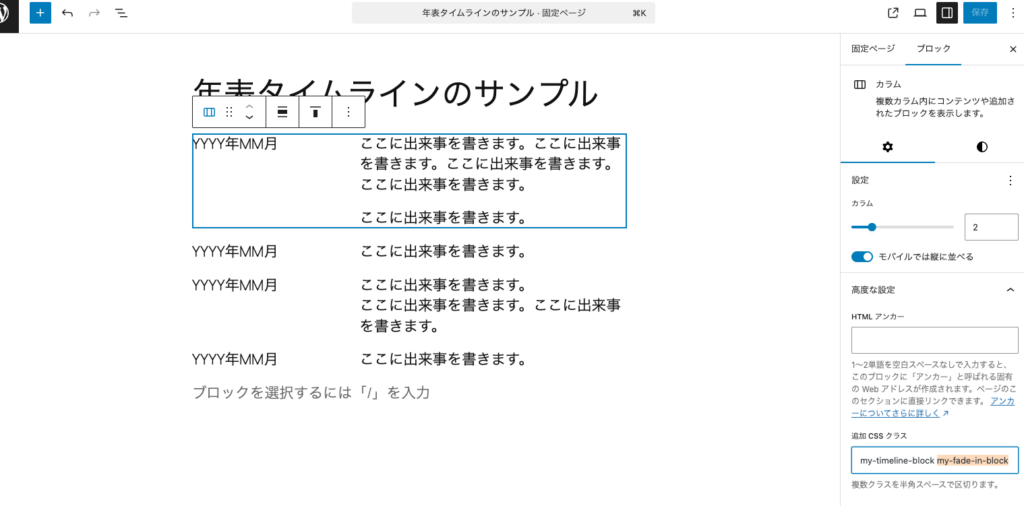The image size is (1024, 506).
Task: Click the columns block type icon in toolbar
Action: click(x=210, y=112)
